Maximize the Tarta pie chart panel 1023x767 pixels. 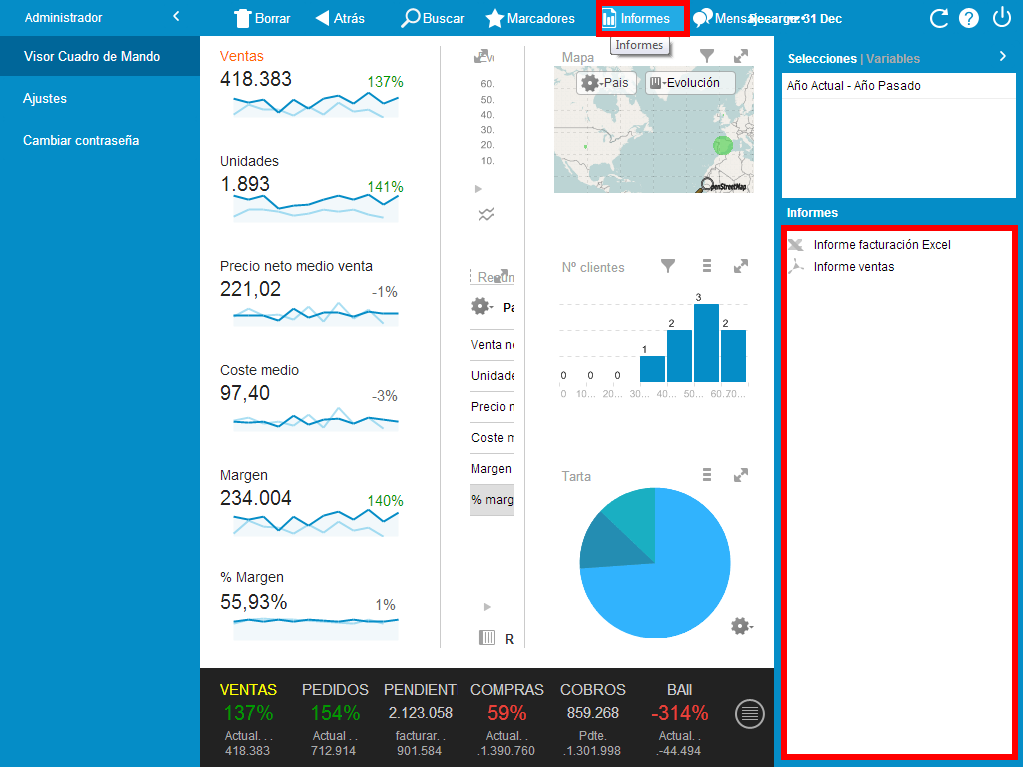click(741, 475)
